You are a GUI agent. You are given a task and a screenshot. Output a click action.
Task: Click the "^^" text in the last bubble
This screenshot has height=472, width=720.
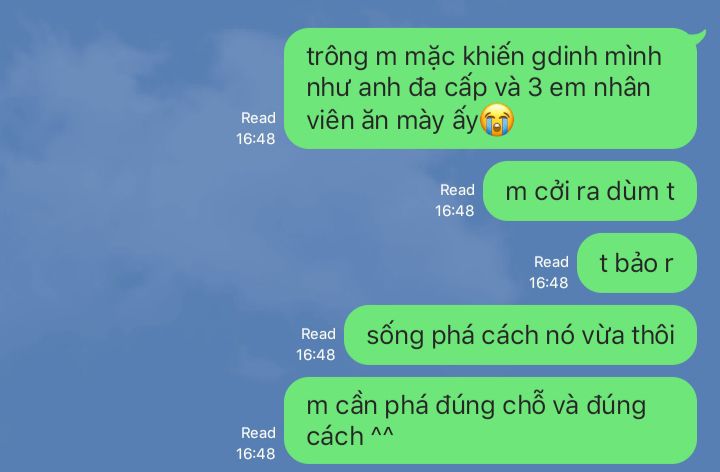click(x=382, y=433)
